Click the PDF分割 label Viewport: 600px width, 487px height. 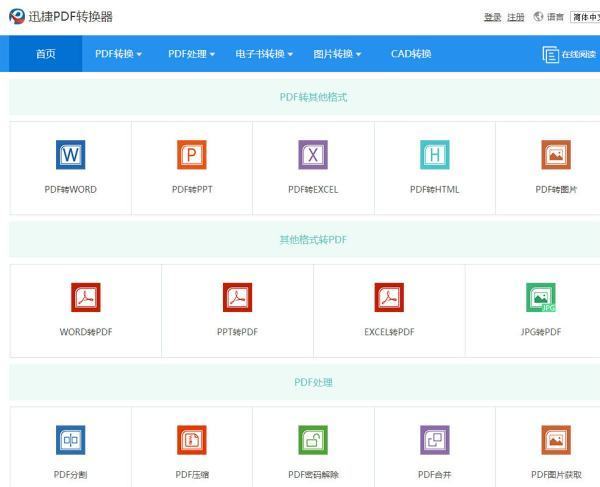click(70, 474)
